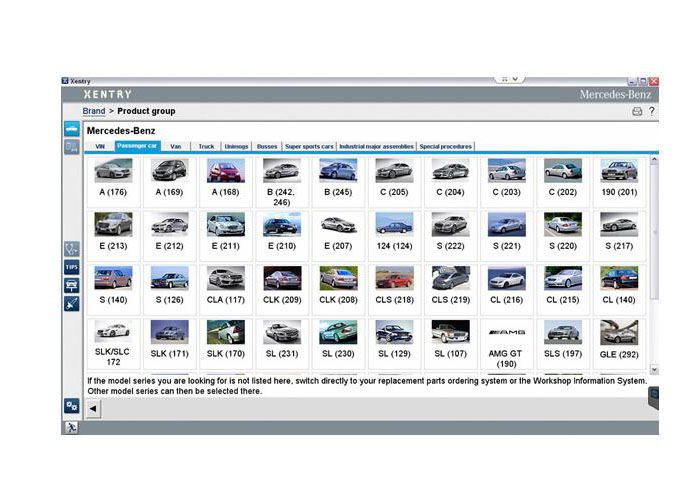Switch to the Van tab
The image size is (700, 500).
175,146
